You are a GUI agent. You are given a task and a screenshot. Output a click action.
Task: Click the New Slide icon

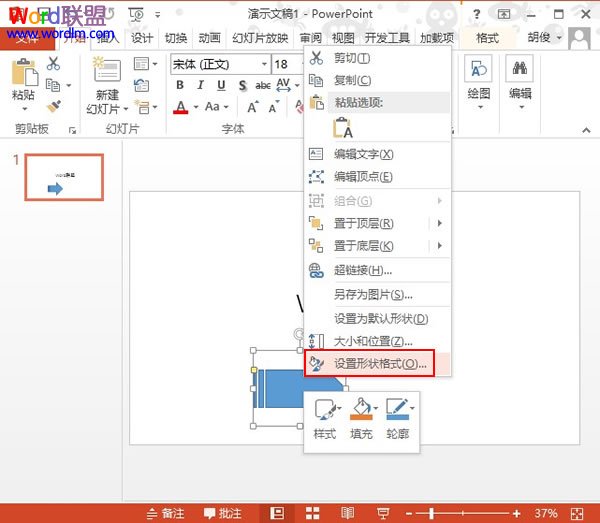(x=106, y=69)
